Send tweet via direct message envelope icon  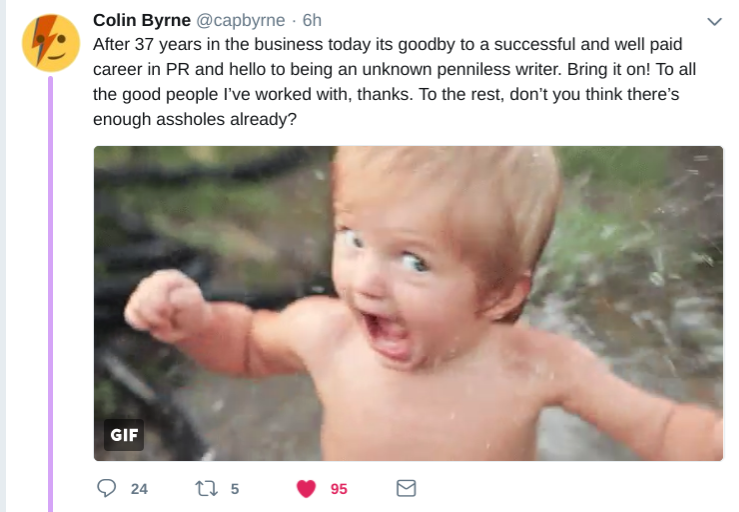405,488
